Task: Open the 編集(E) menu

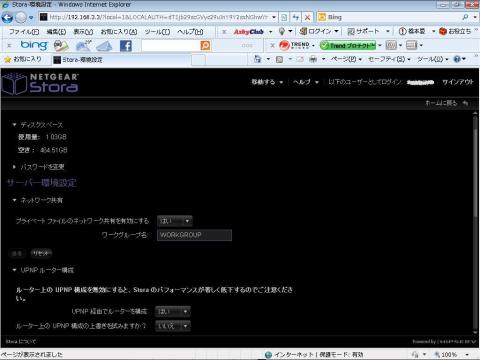Action: point(56,32)
